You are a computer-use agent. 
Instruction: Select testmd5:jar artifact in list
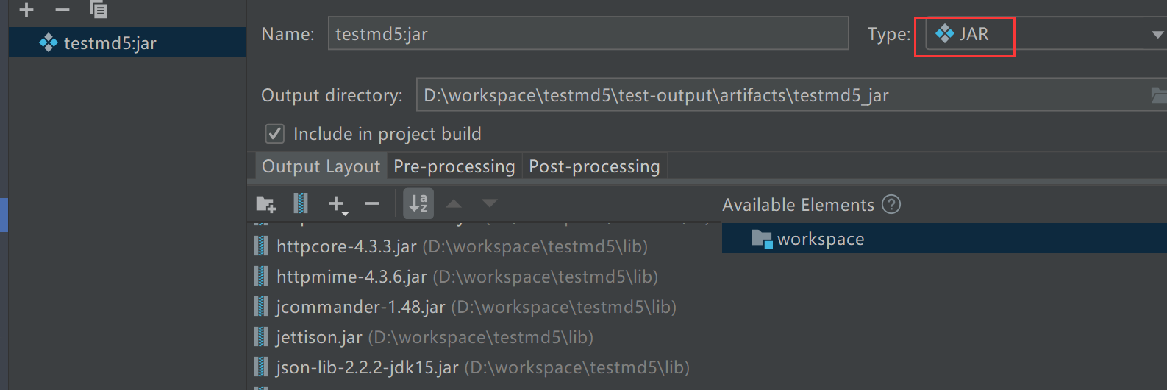(x=127, y=42)
